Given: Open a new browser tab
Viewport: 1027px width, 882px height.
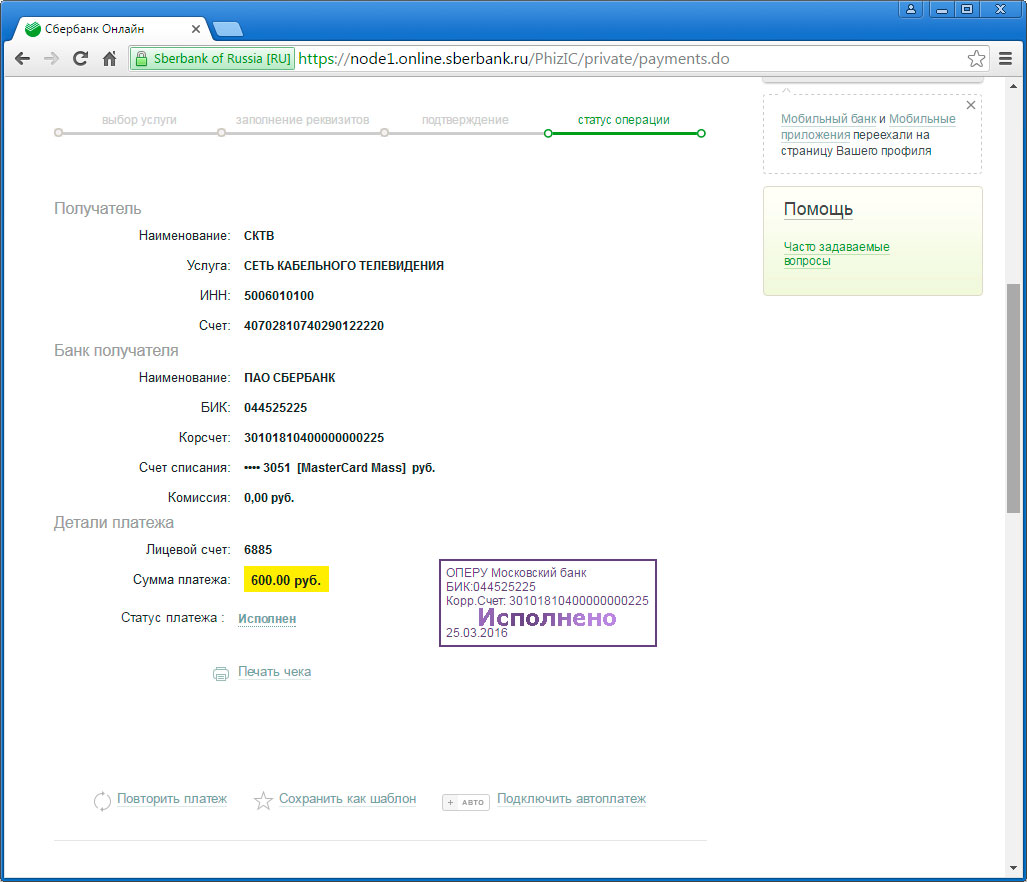Looking at the screenshot, I should (x=228, y=29).
